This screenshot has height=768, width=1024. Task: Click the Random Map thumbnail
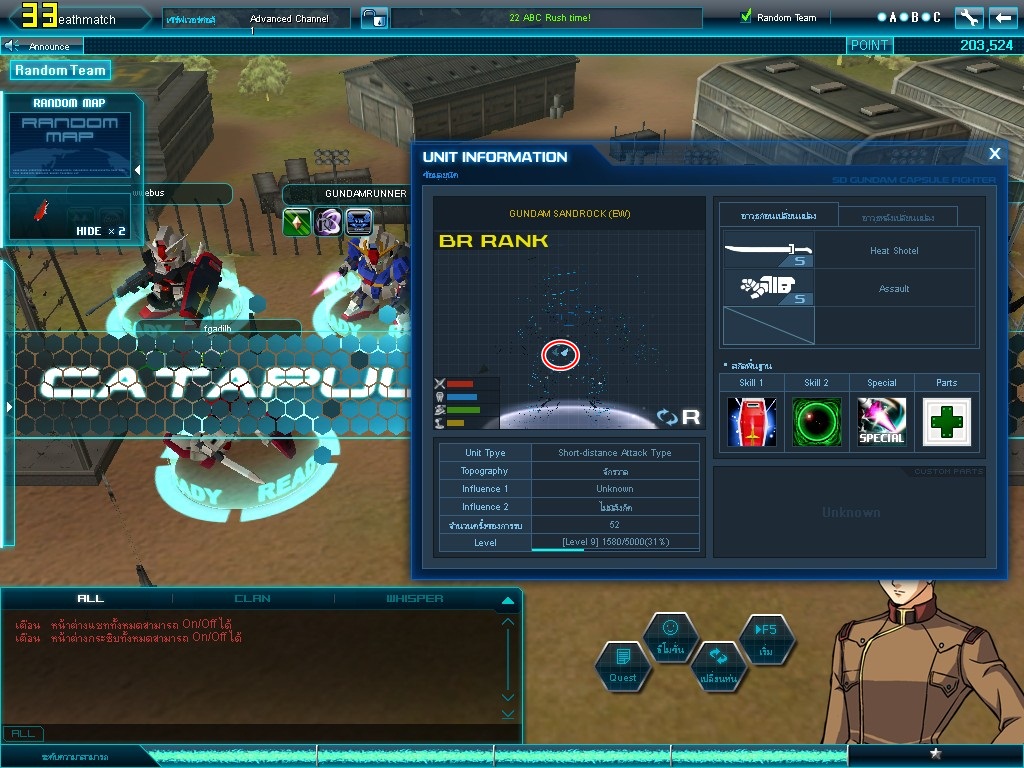[70, 145]
